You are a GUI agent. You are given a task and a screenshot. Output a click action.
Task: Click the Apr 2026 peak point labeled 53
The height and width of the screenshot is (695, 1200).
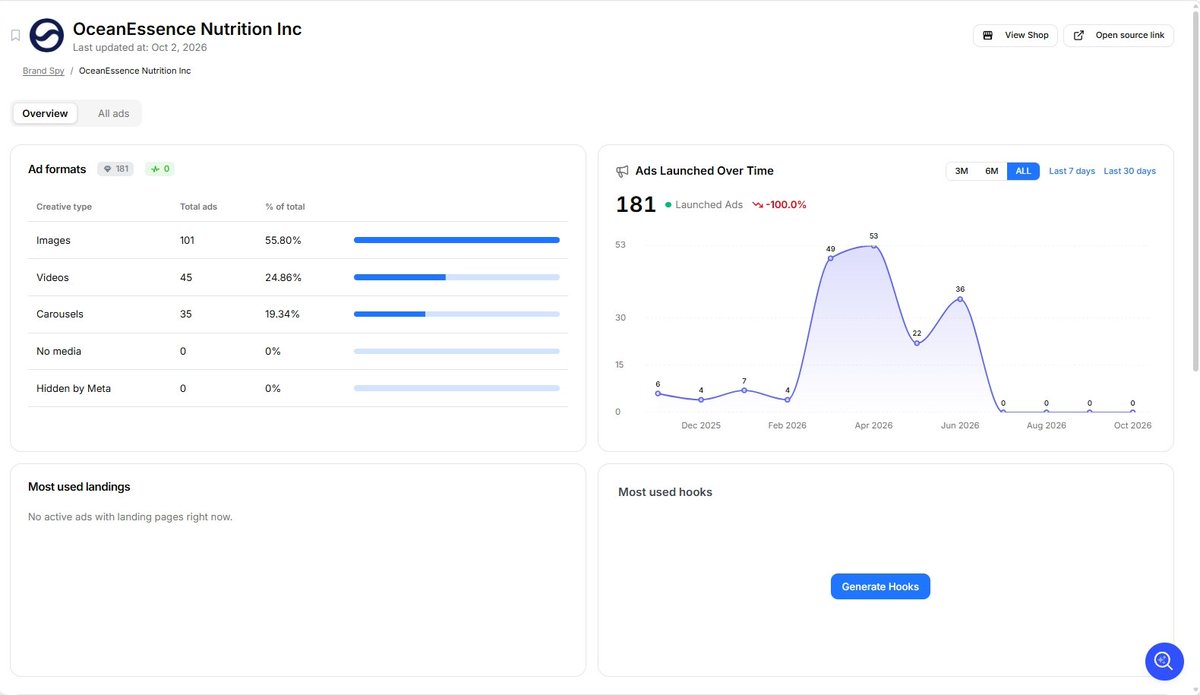[873, 246]
